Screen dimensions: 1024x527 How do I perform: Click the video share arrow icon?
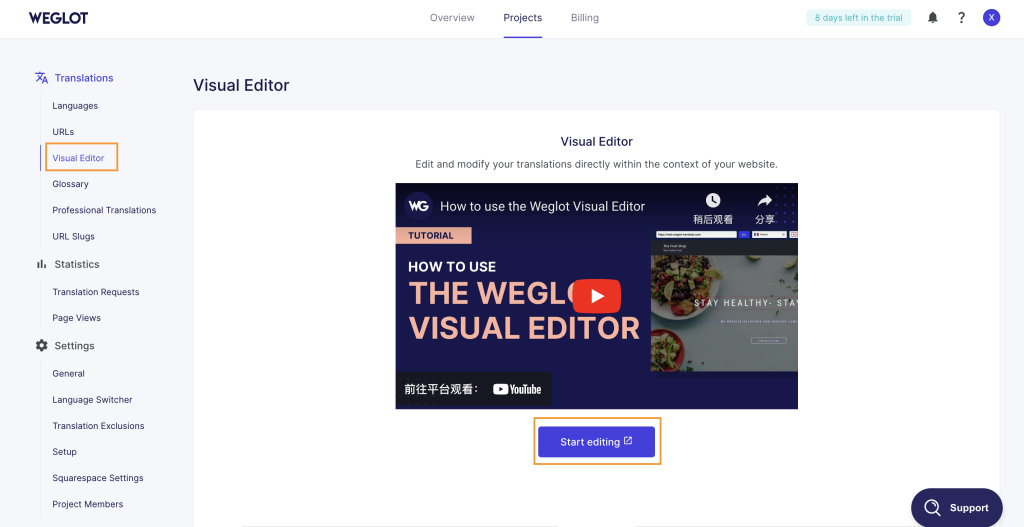click(x=764, y=201)
